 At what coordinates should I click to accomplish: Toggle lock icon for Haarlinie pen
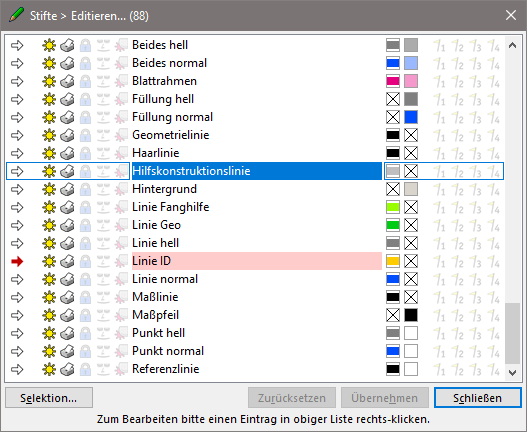point(85,153)
